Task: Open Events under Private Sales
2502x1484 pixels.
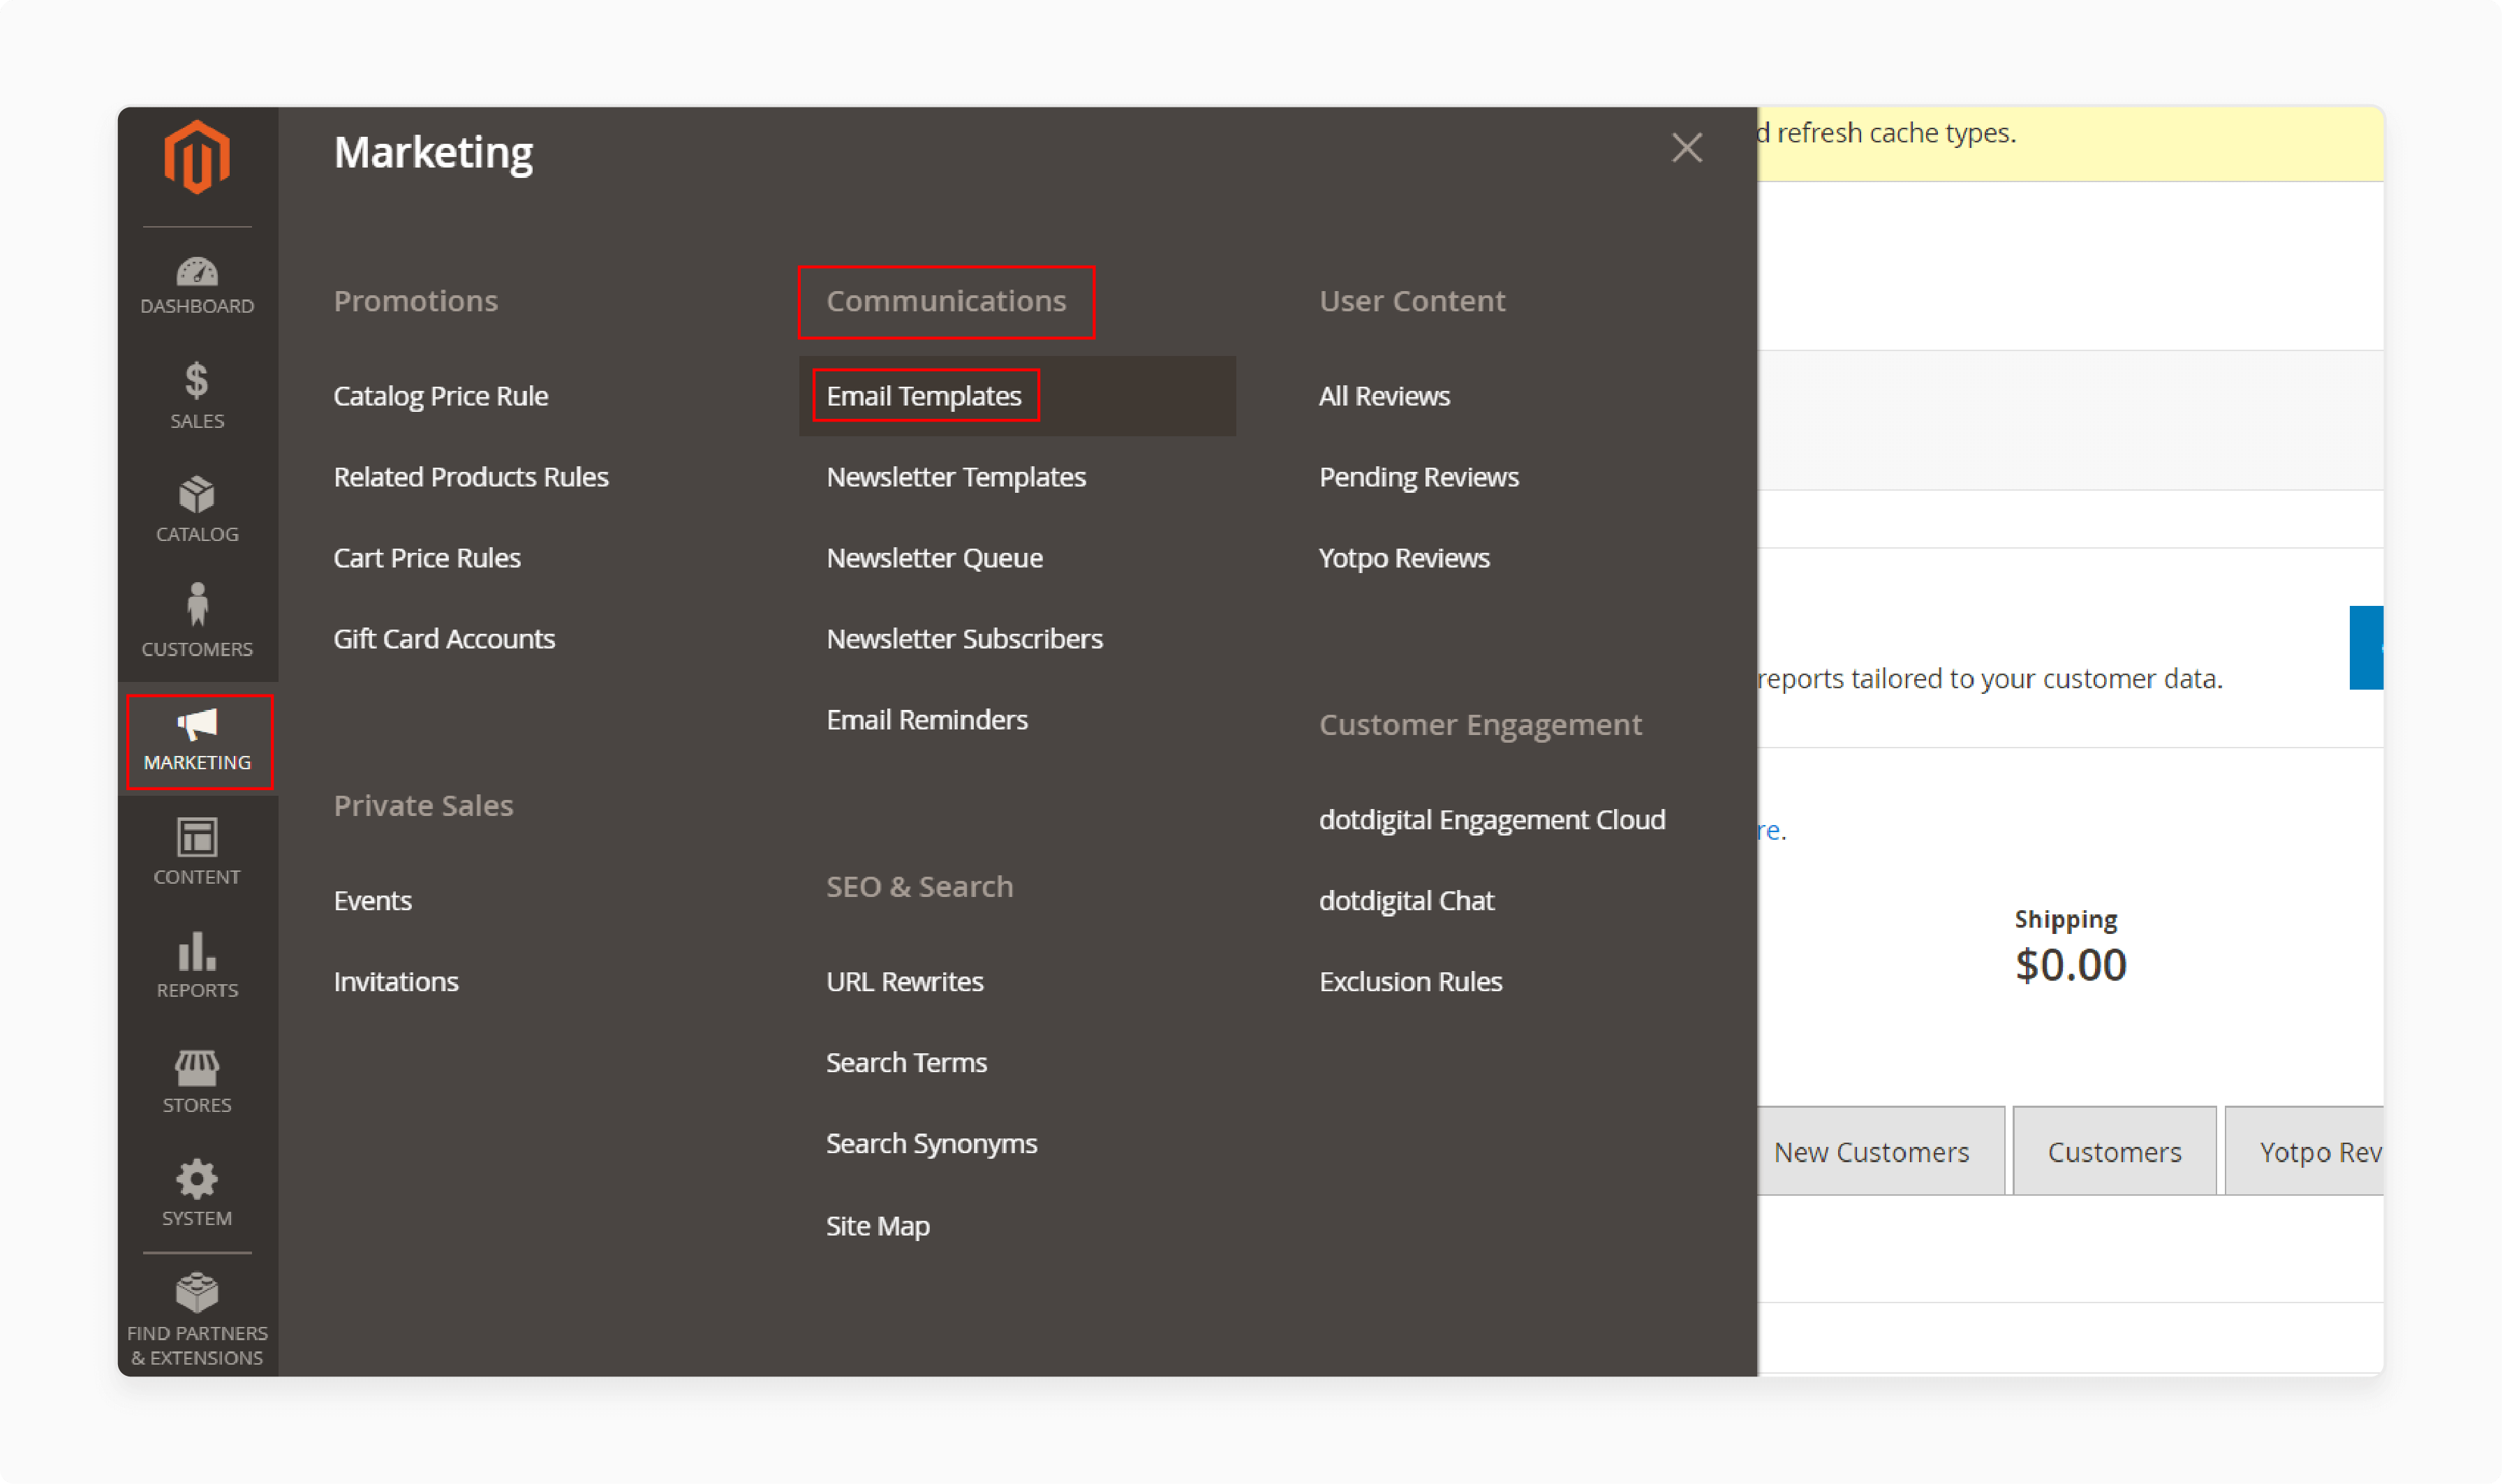Action: click(x=372, y=901)
